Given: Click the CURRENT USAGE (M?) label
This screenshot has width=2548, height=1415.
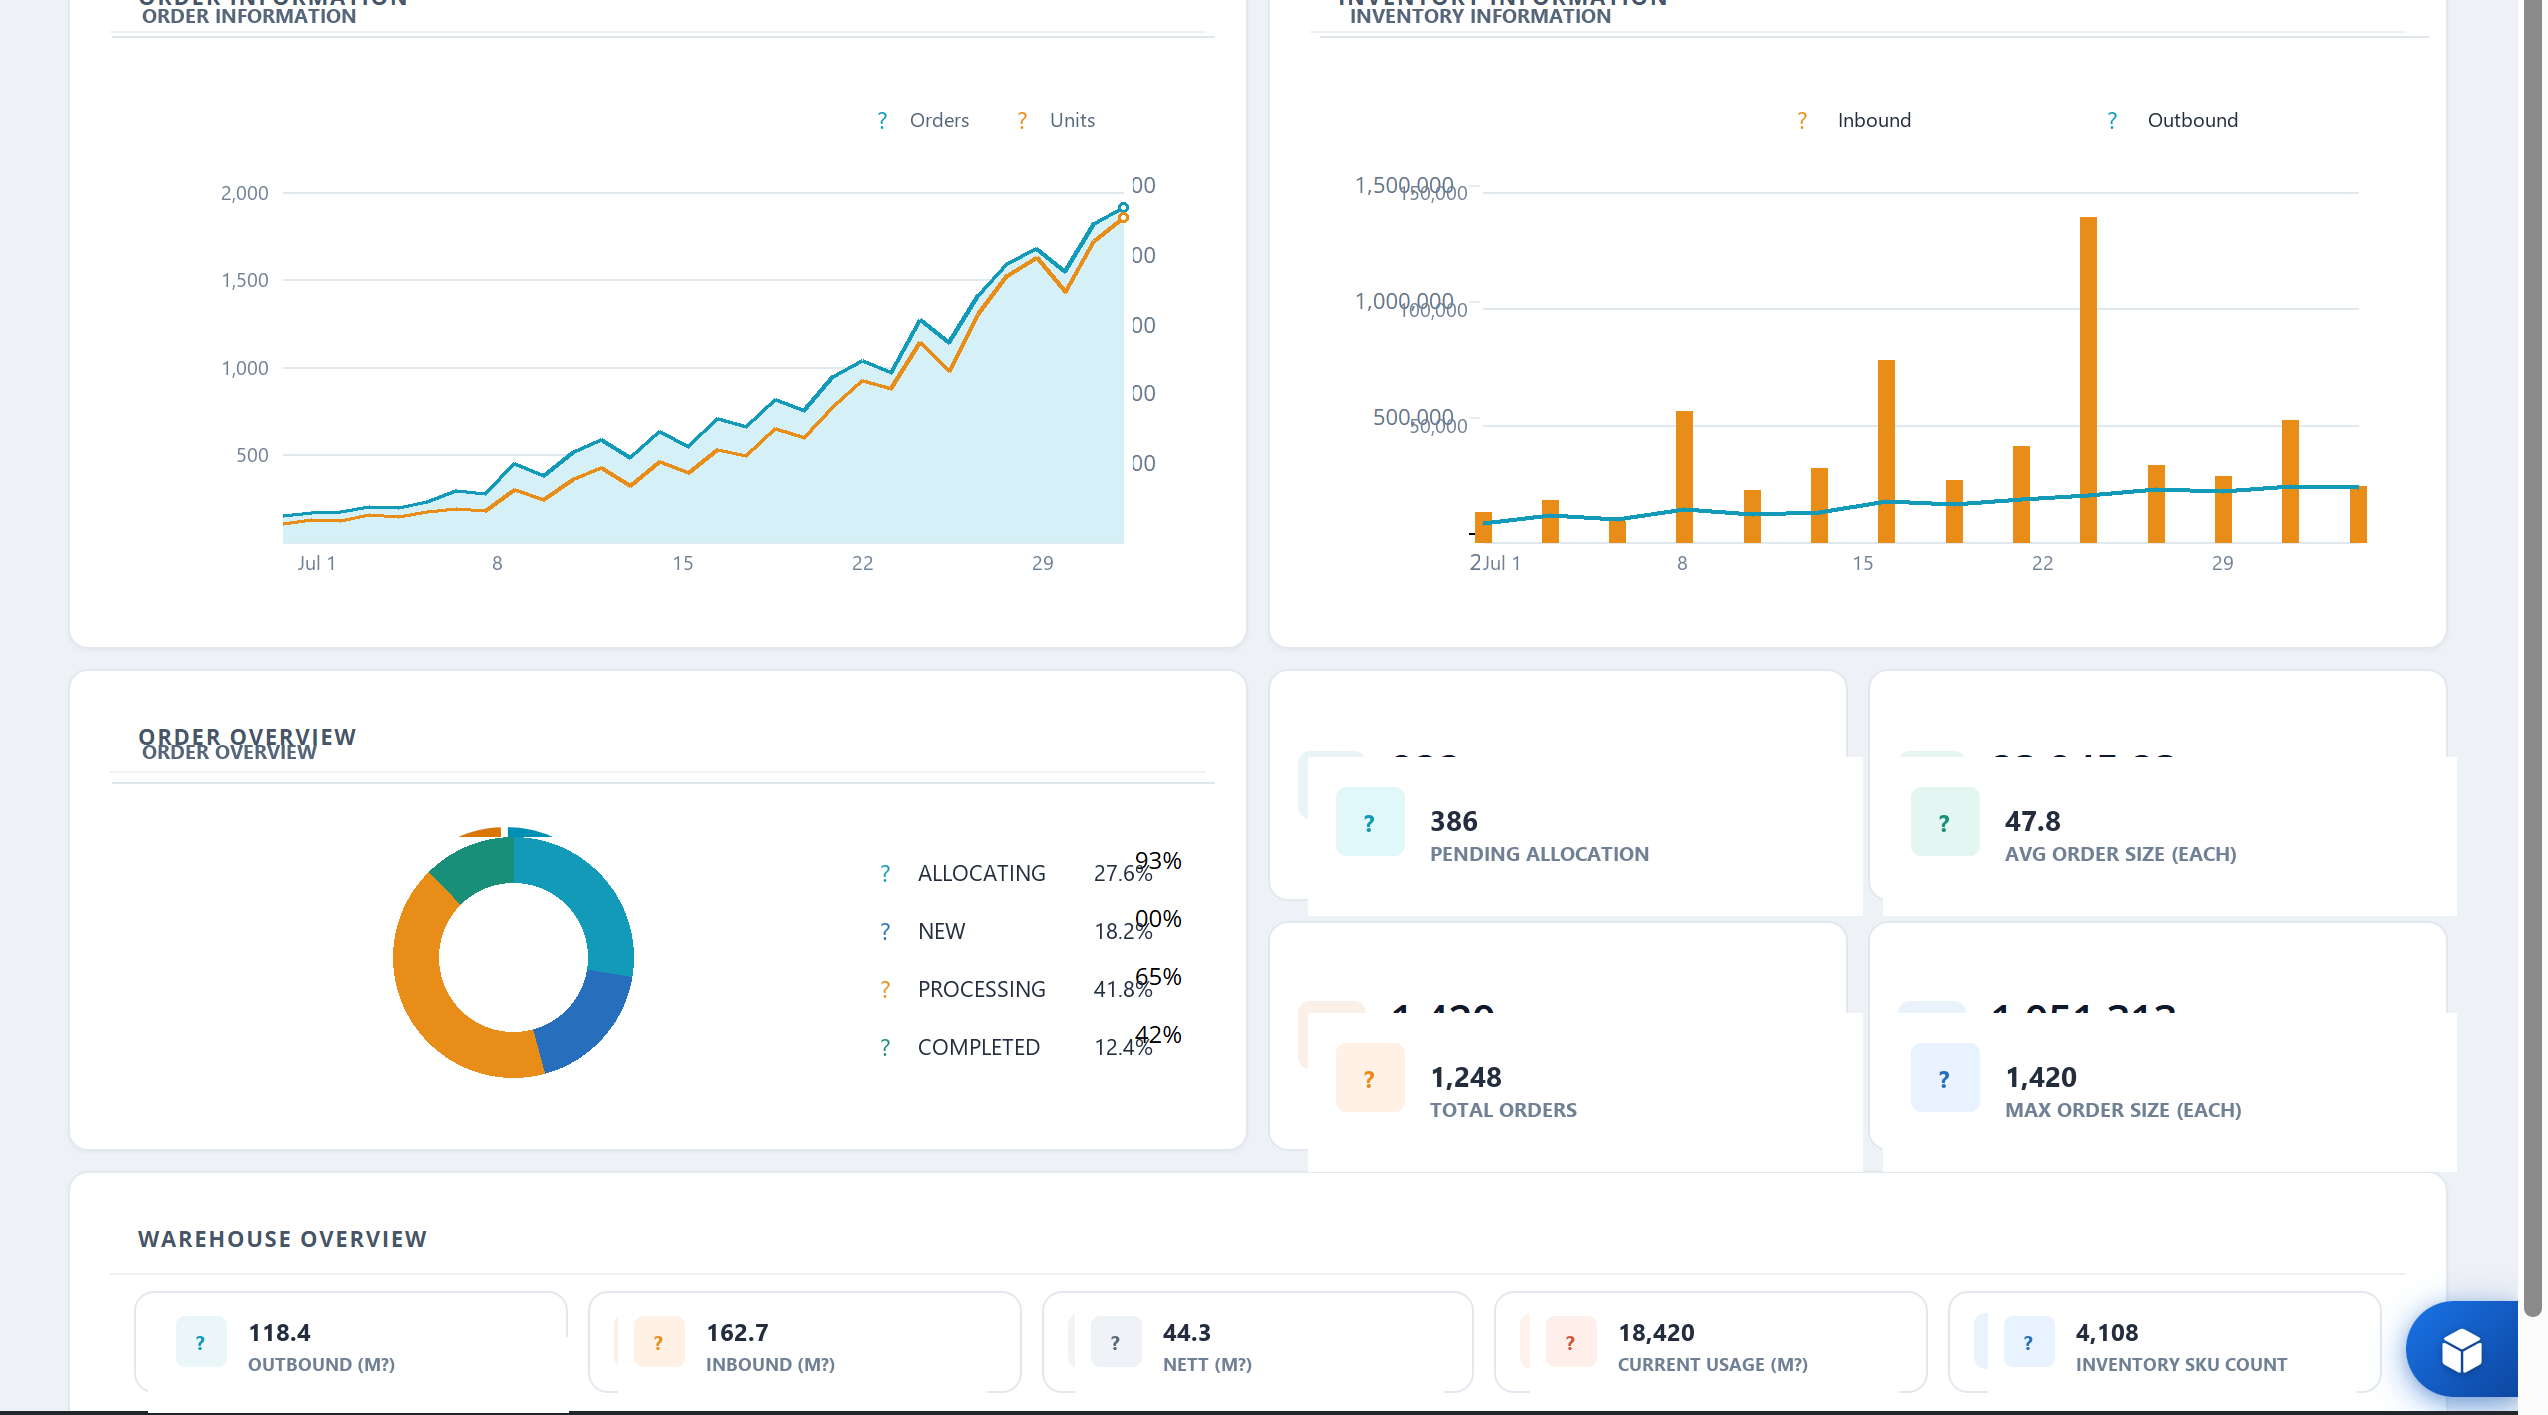Looking at the screenshot, I should pyautogui.click(x=1713, y=1365).
